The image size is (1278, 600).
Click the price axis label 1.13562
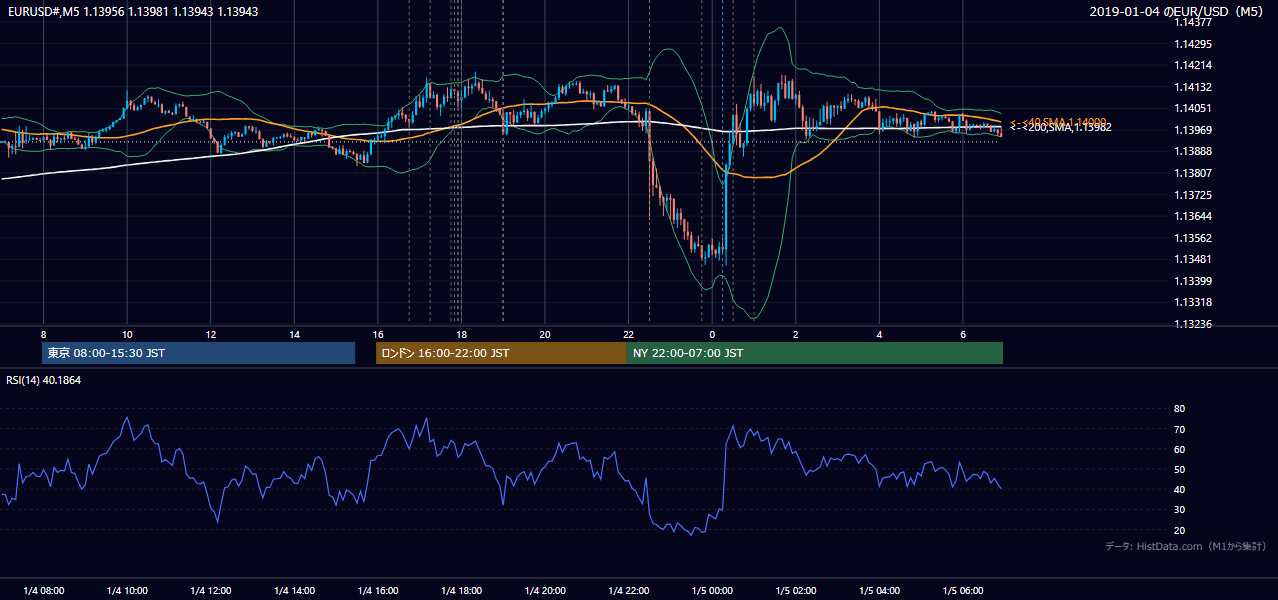[x=1193, y=238]
